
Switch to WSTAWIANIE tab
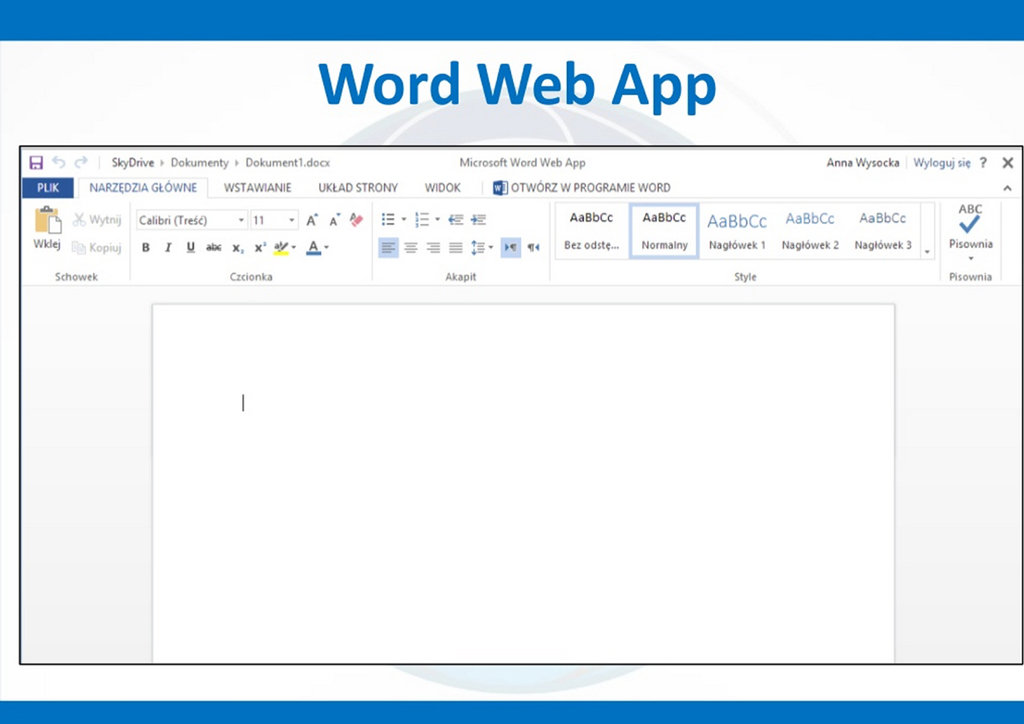pos(257,188)
